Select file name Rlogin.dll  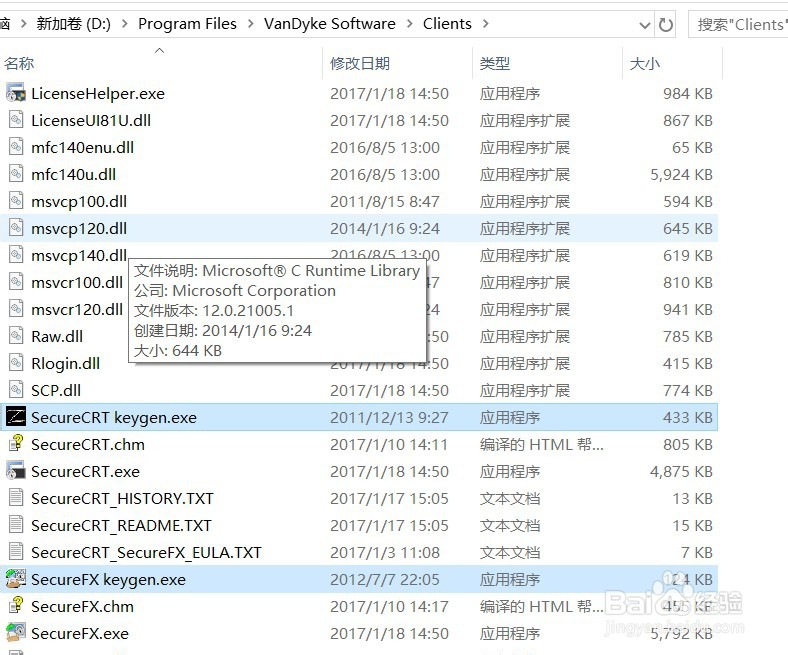click(65, 363)
